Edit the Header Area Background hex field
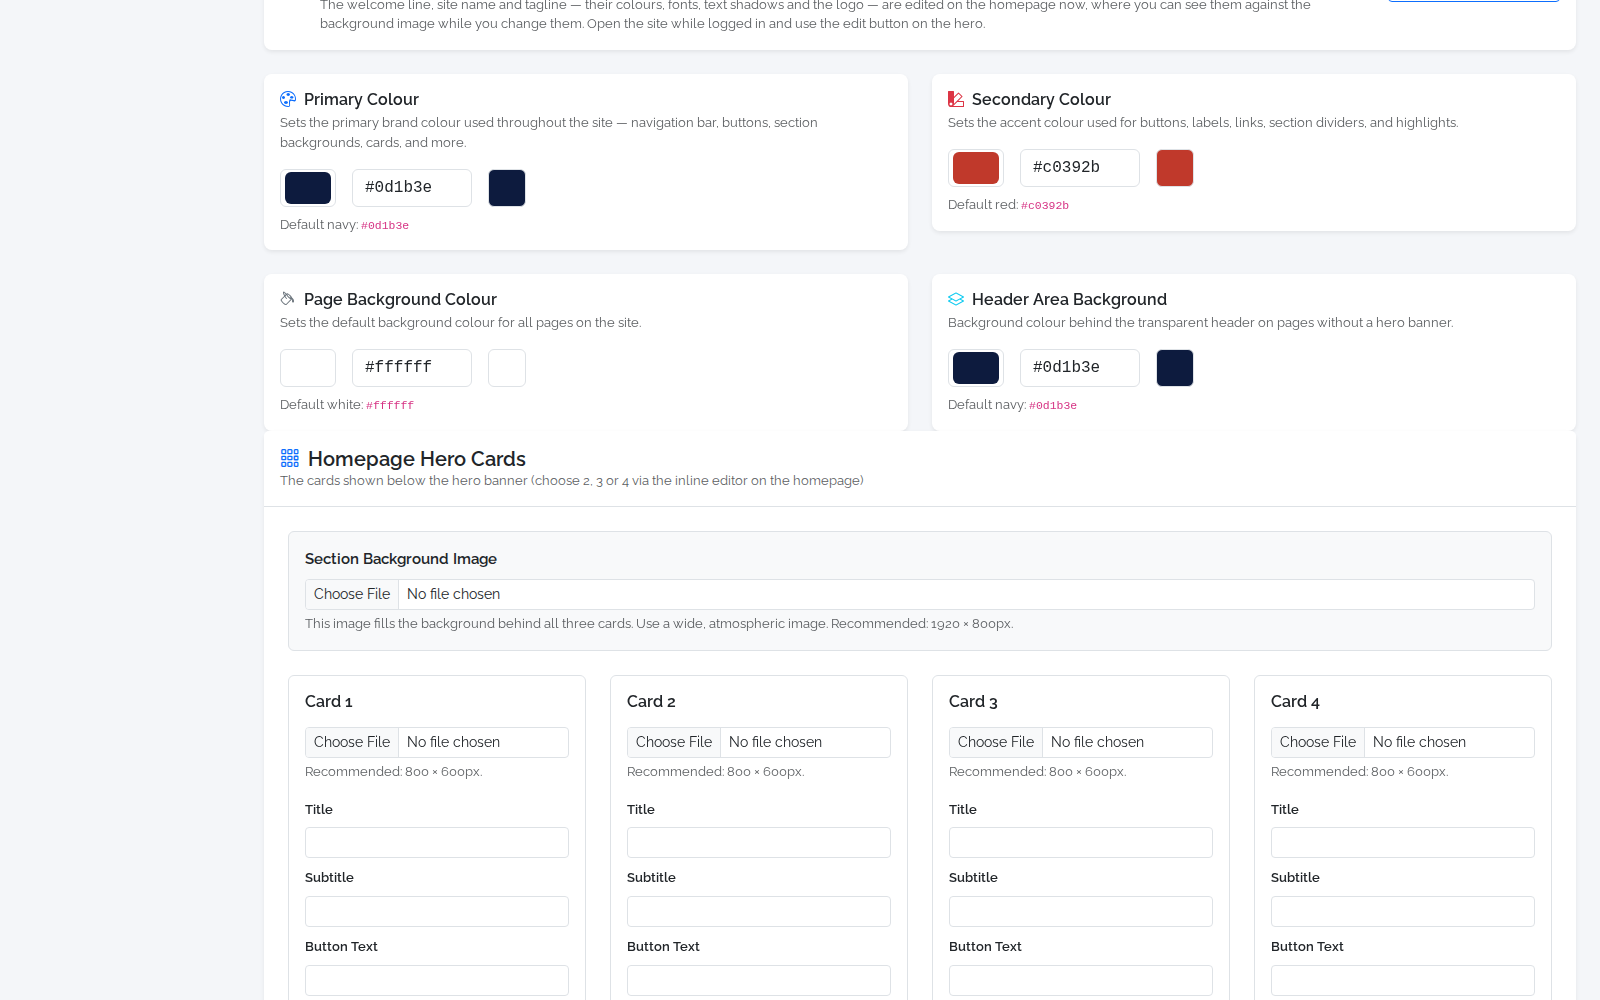 (1080, 368)
